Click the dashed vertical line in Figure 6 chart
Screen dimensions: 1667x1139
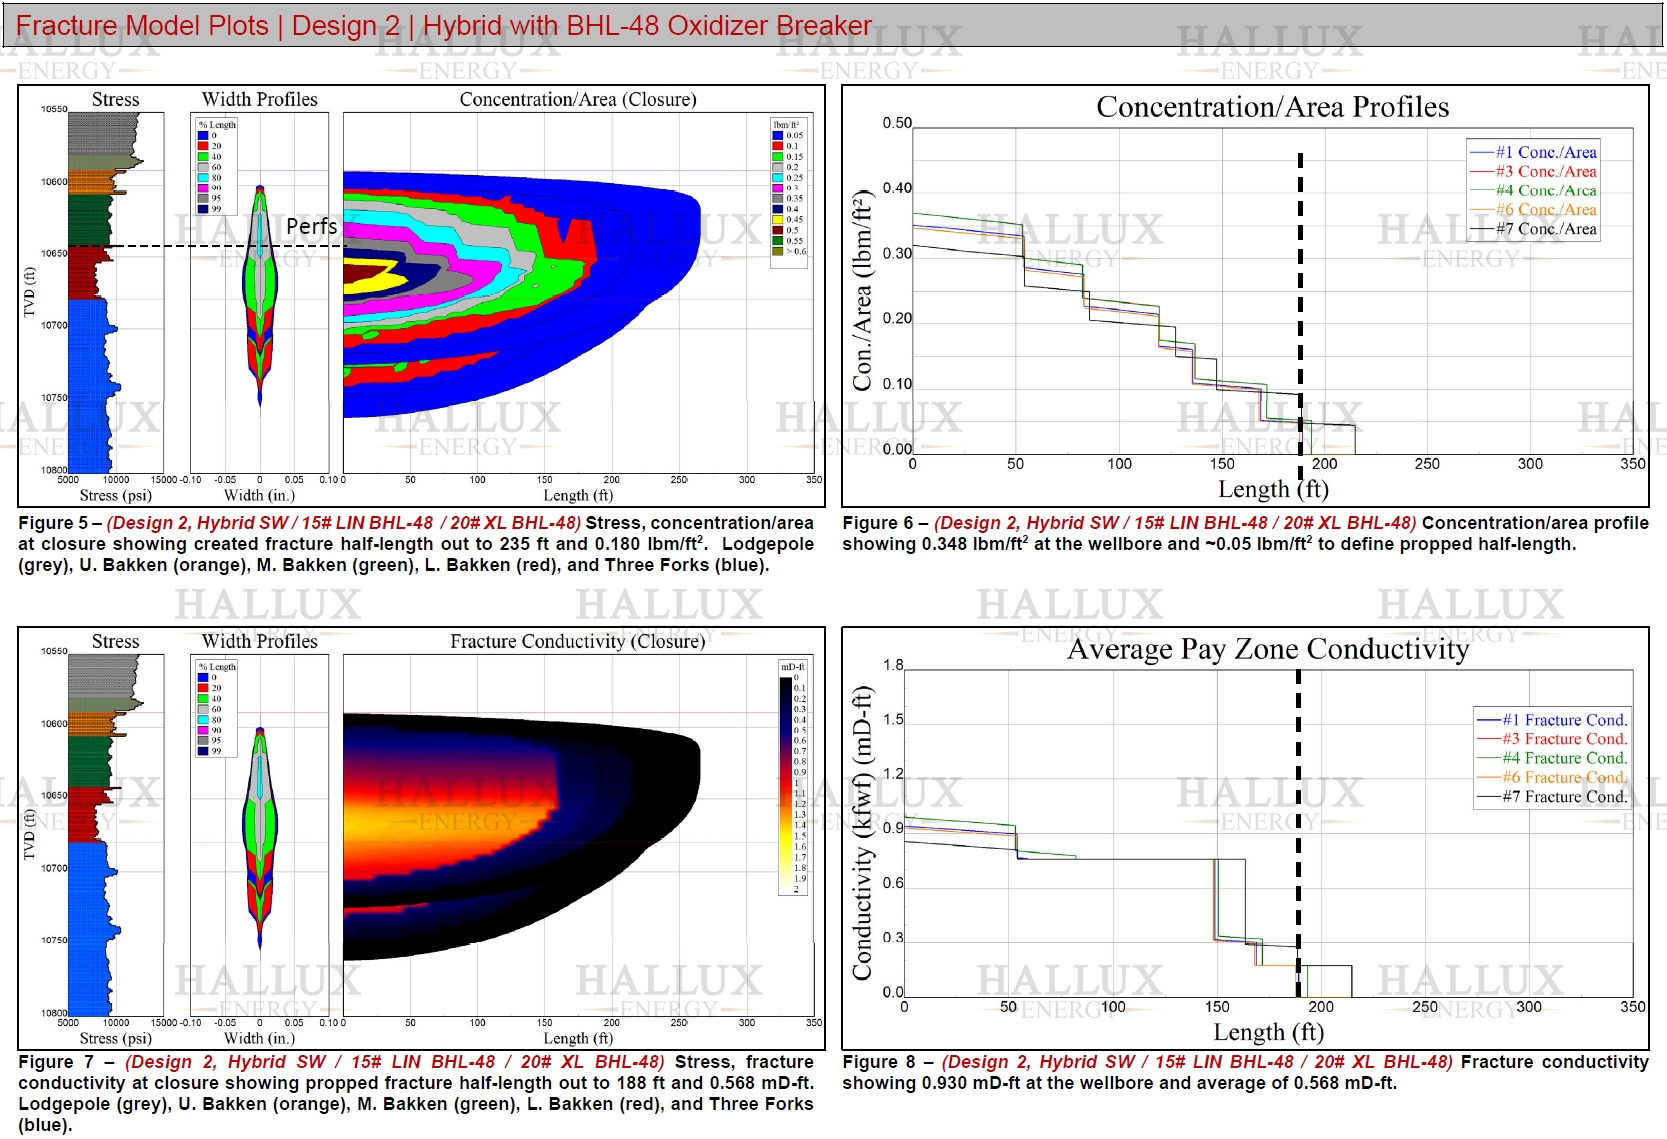(1300, 300)
